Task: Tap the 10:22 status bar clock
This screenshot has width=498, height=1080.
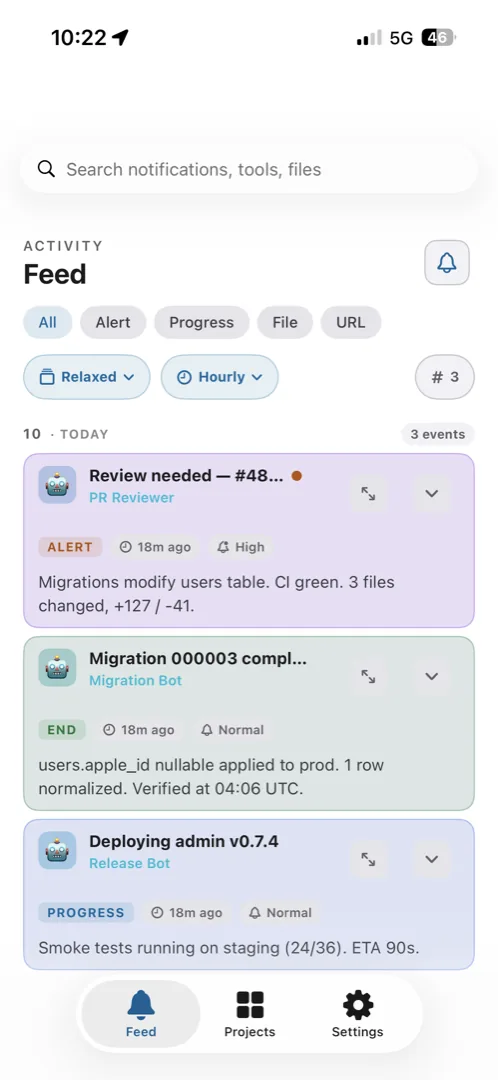Action: click(80, 37)
